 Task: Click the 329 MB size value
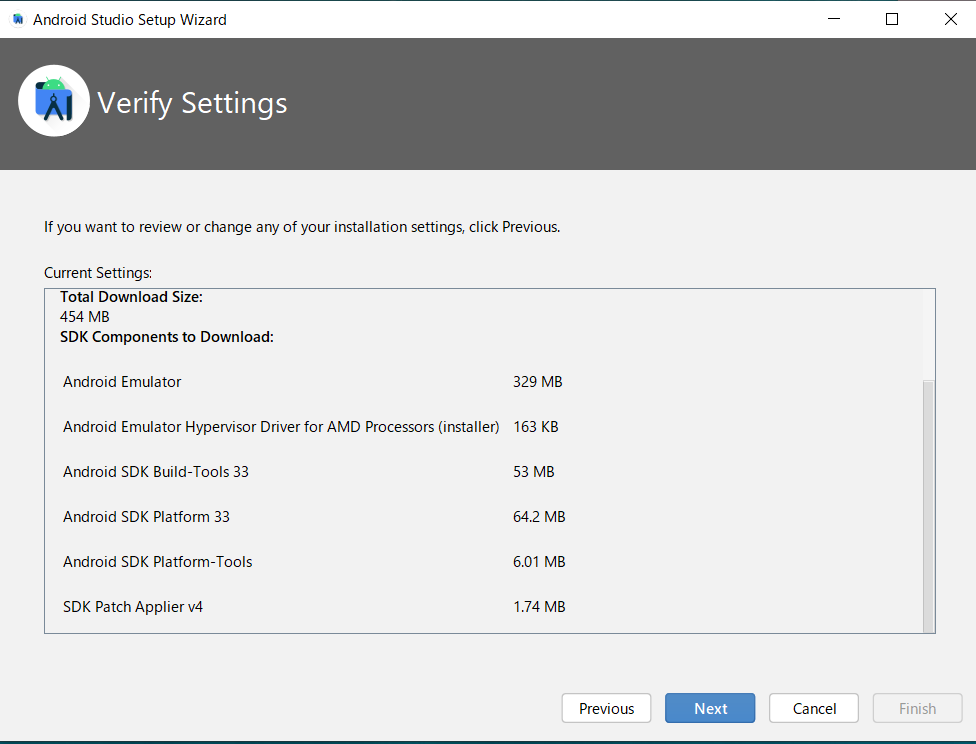pyautogui.click(x=537, y=382)
